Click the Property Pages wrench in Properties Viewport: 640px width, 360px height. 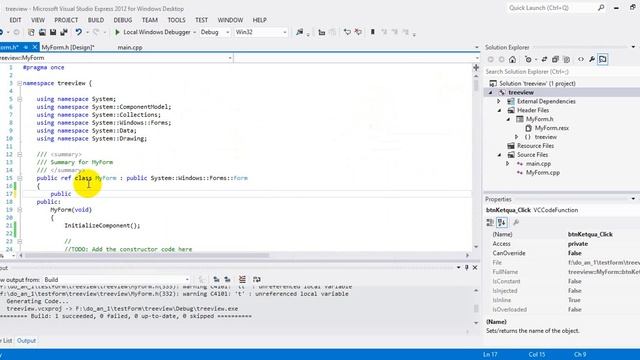coord(516,222)
